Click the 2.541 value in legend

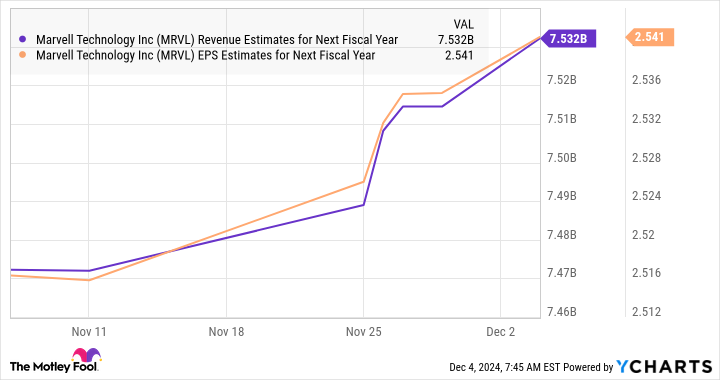pyautogui.click(x=459, y=55)
